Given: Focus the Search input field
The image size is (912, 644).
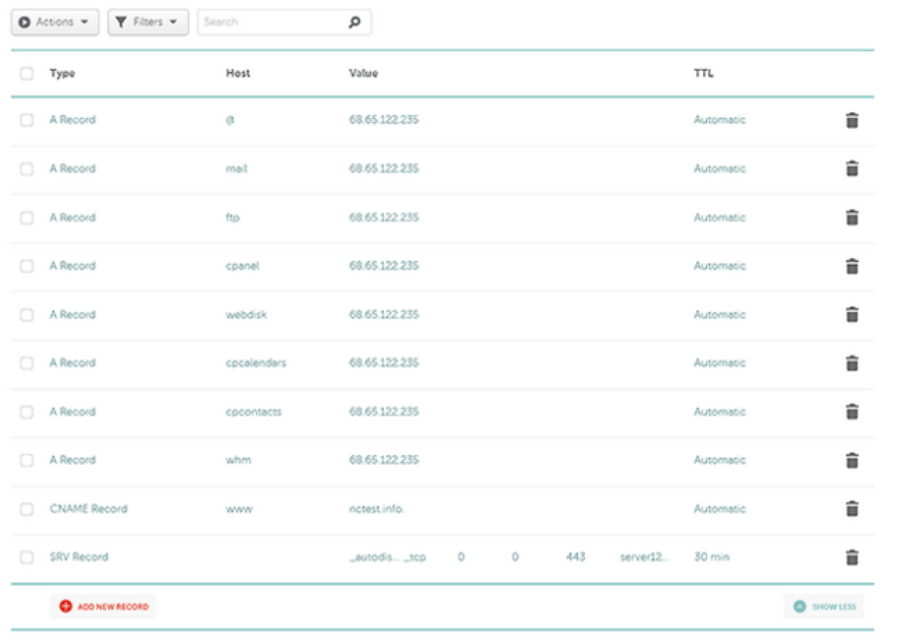Looking at the screenshot, I should 270,22.
